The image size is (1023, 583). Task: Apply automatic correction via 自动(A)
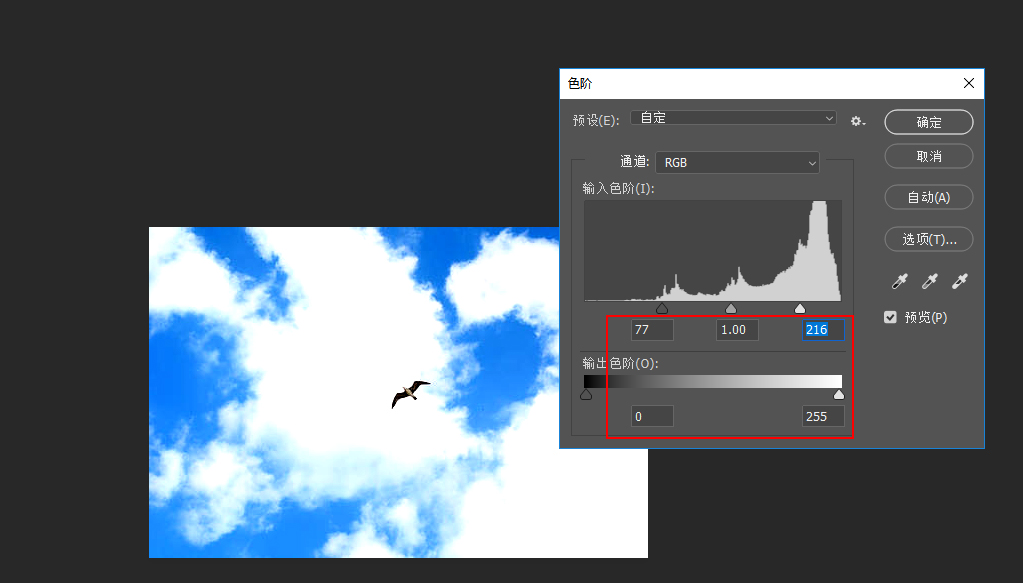[x=928, y=197]
